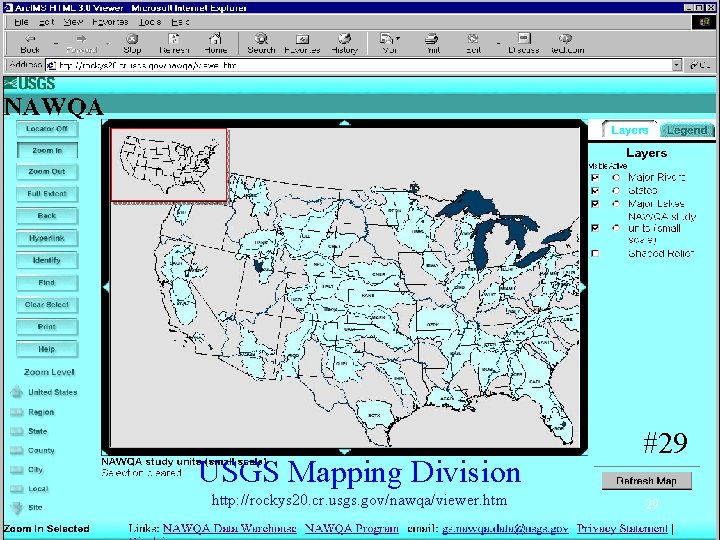Click the Clear Select button
This screenshot has height=540, width=720.
(x=47, y=304)
